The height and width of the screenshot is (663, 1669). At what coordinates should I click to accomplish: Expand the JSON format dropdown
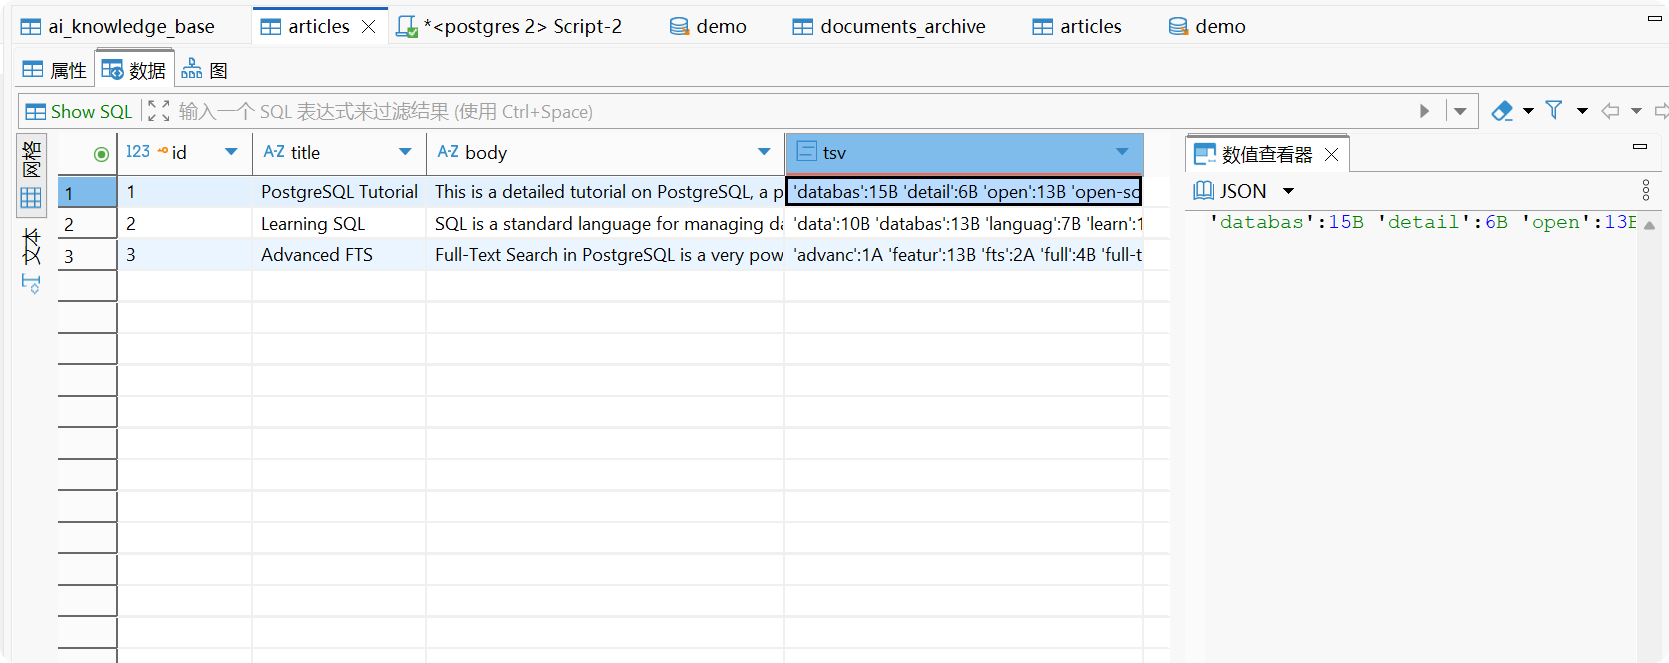click(x=1288, y=191)
